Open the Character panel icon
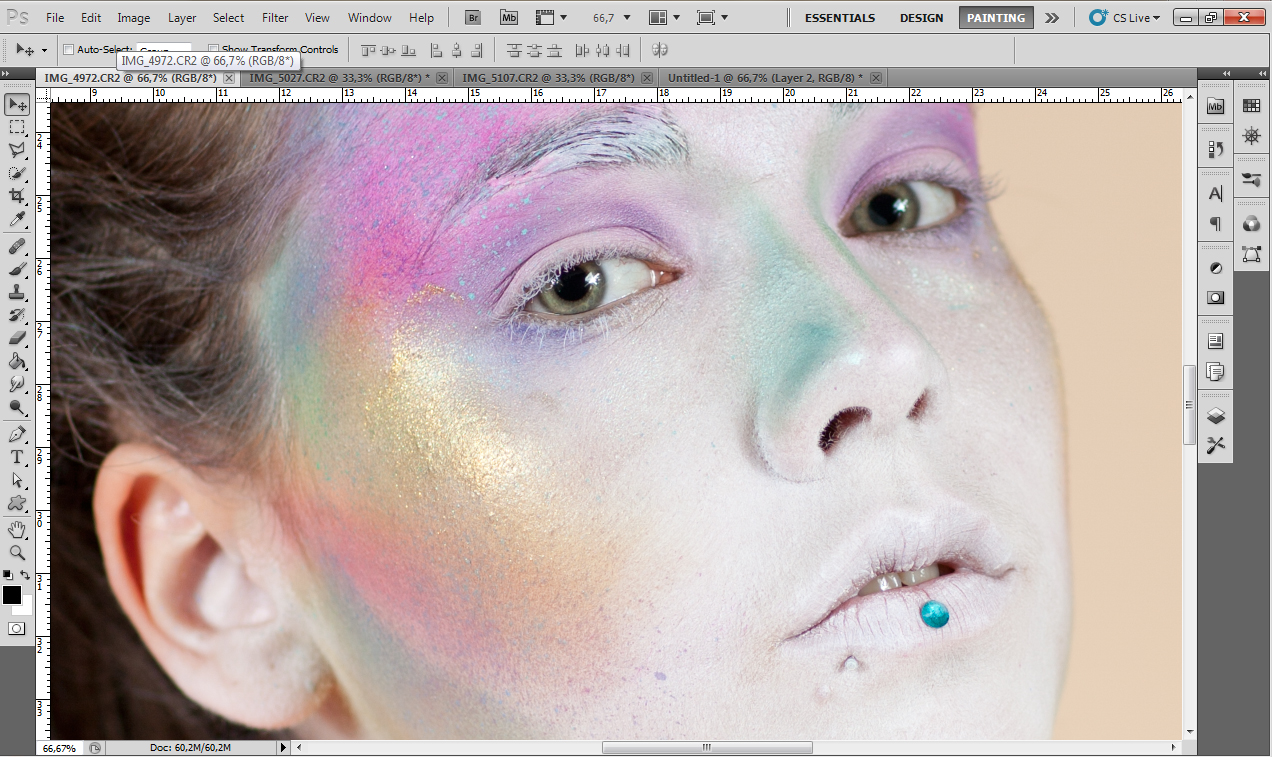Screen dimensions: 1272x757 1216,193
